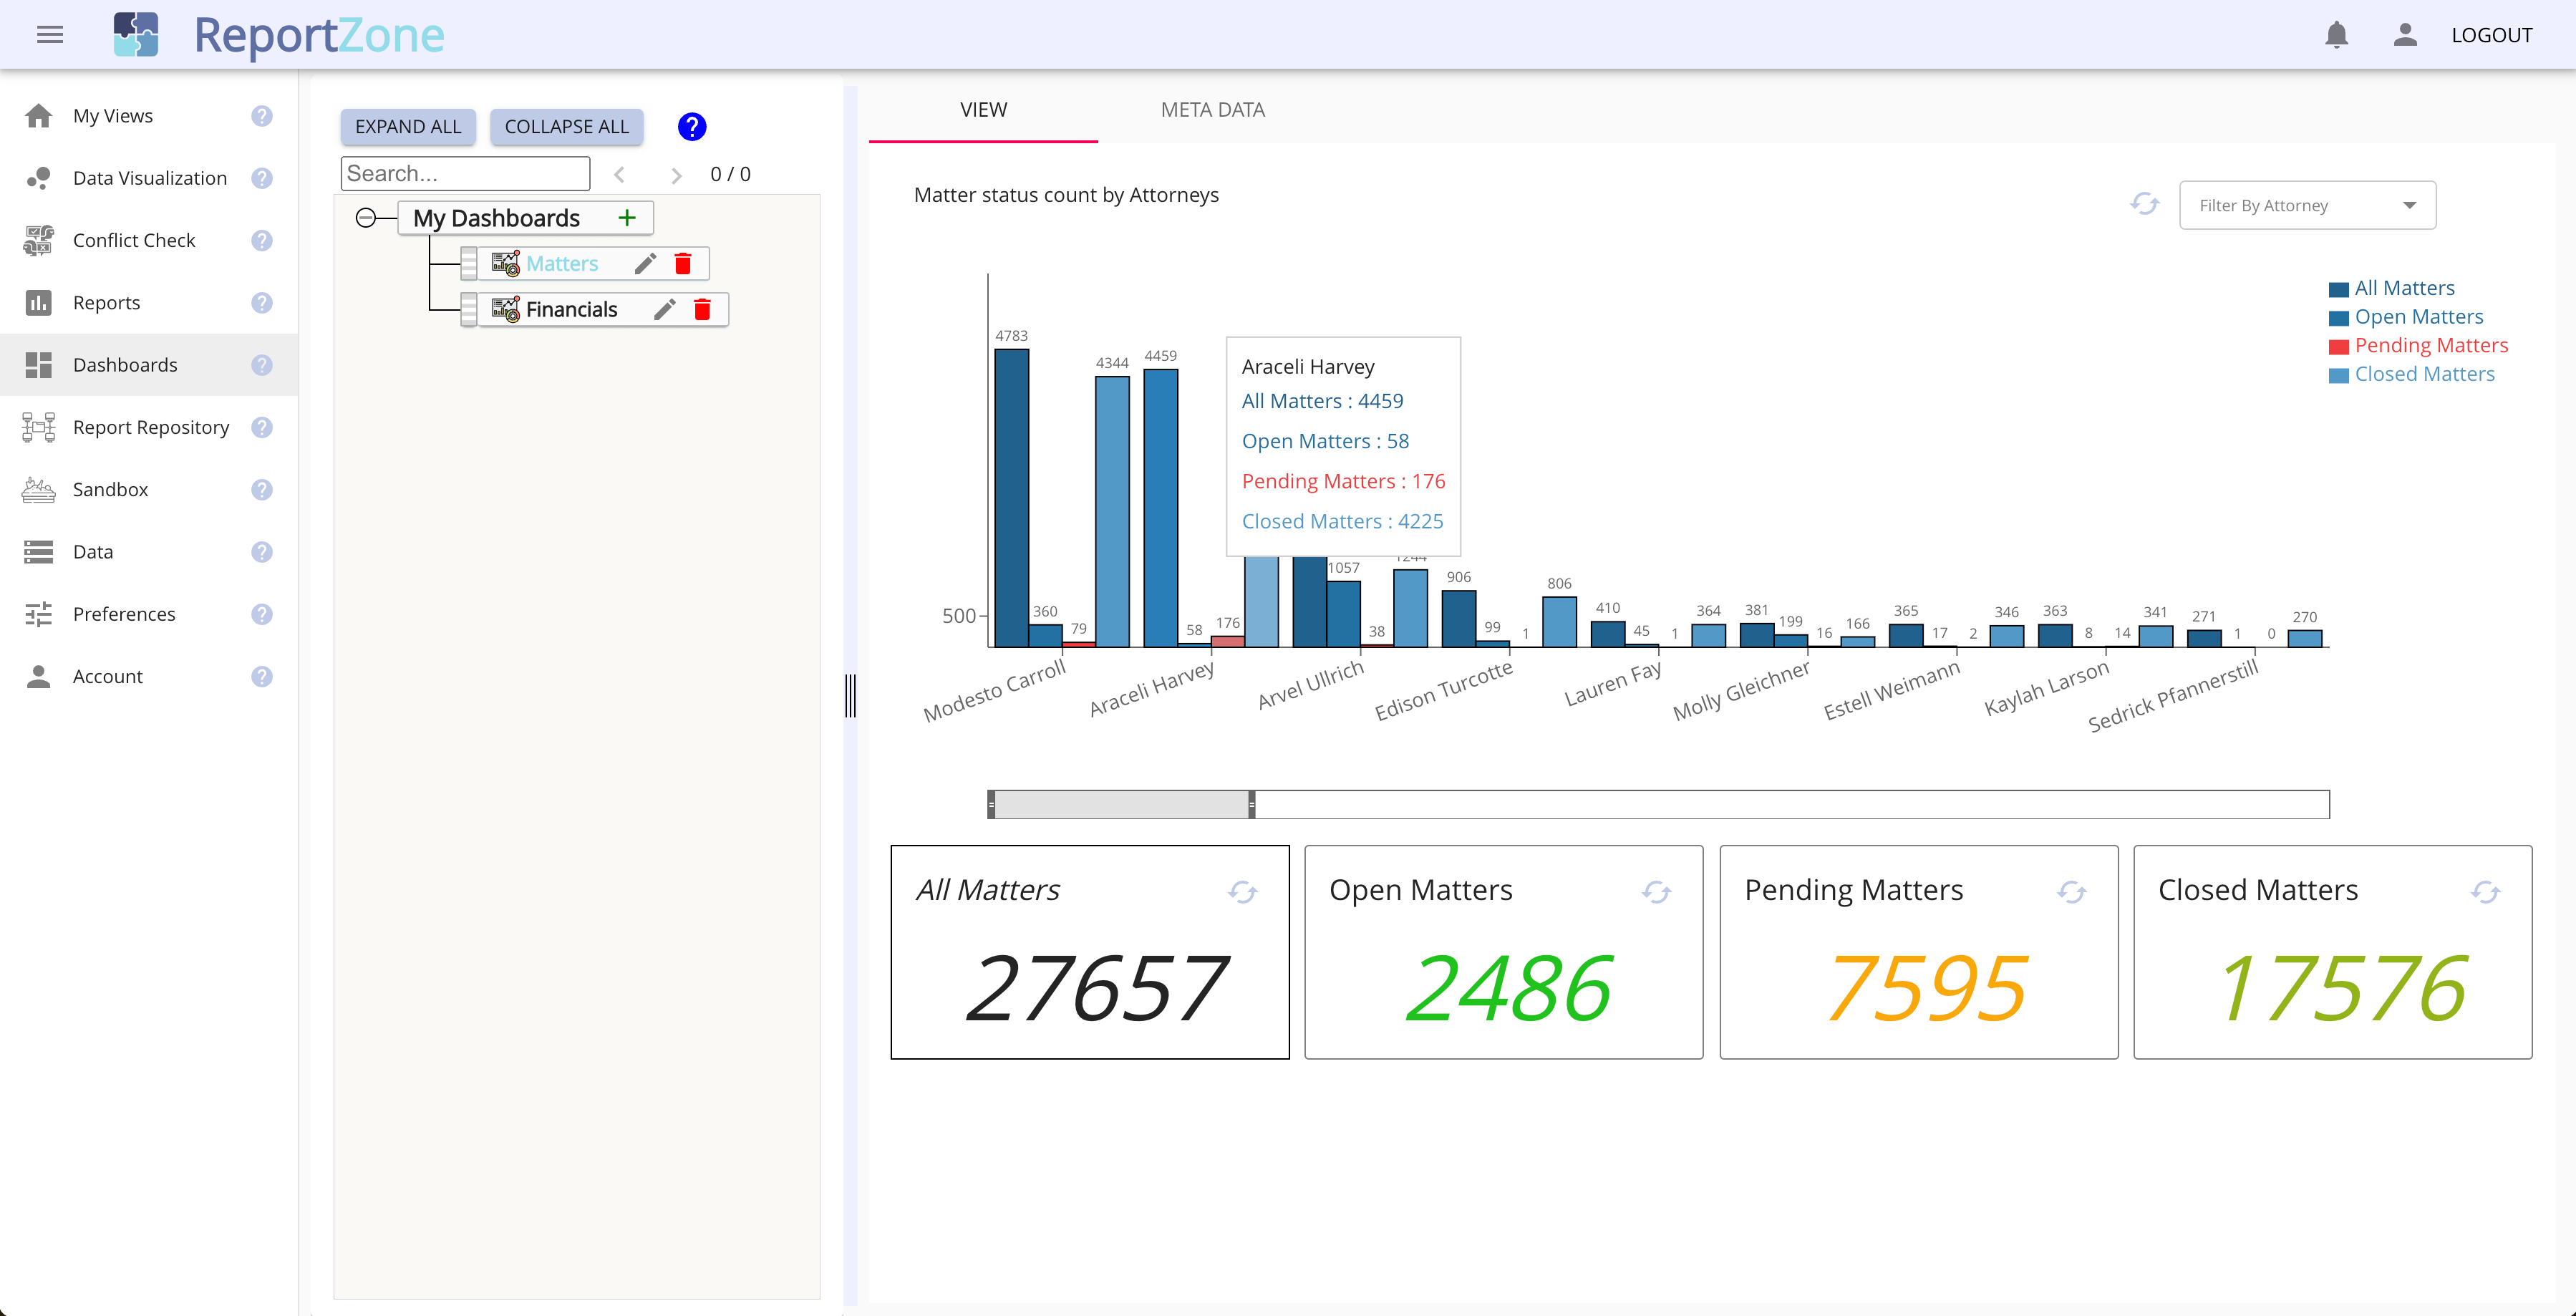The image size is (2576, 1316).
Task: Click the EXPAND ALL button
Action: 408,127
